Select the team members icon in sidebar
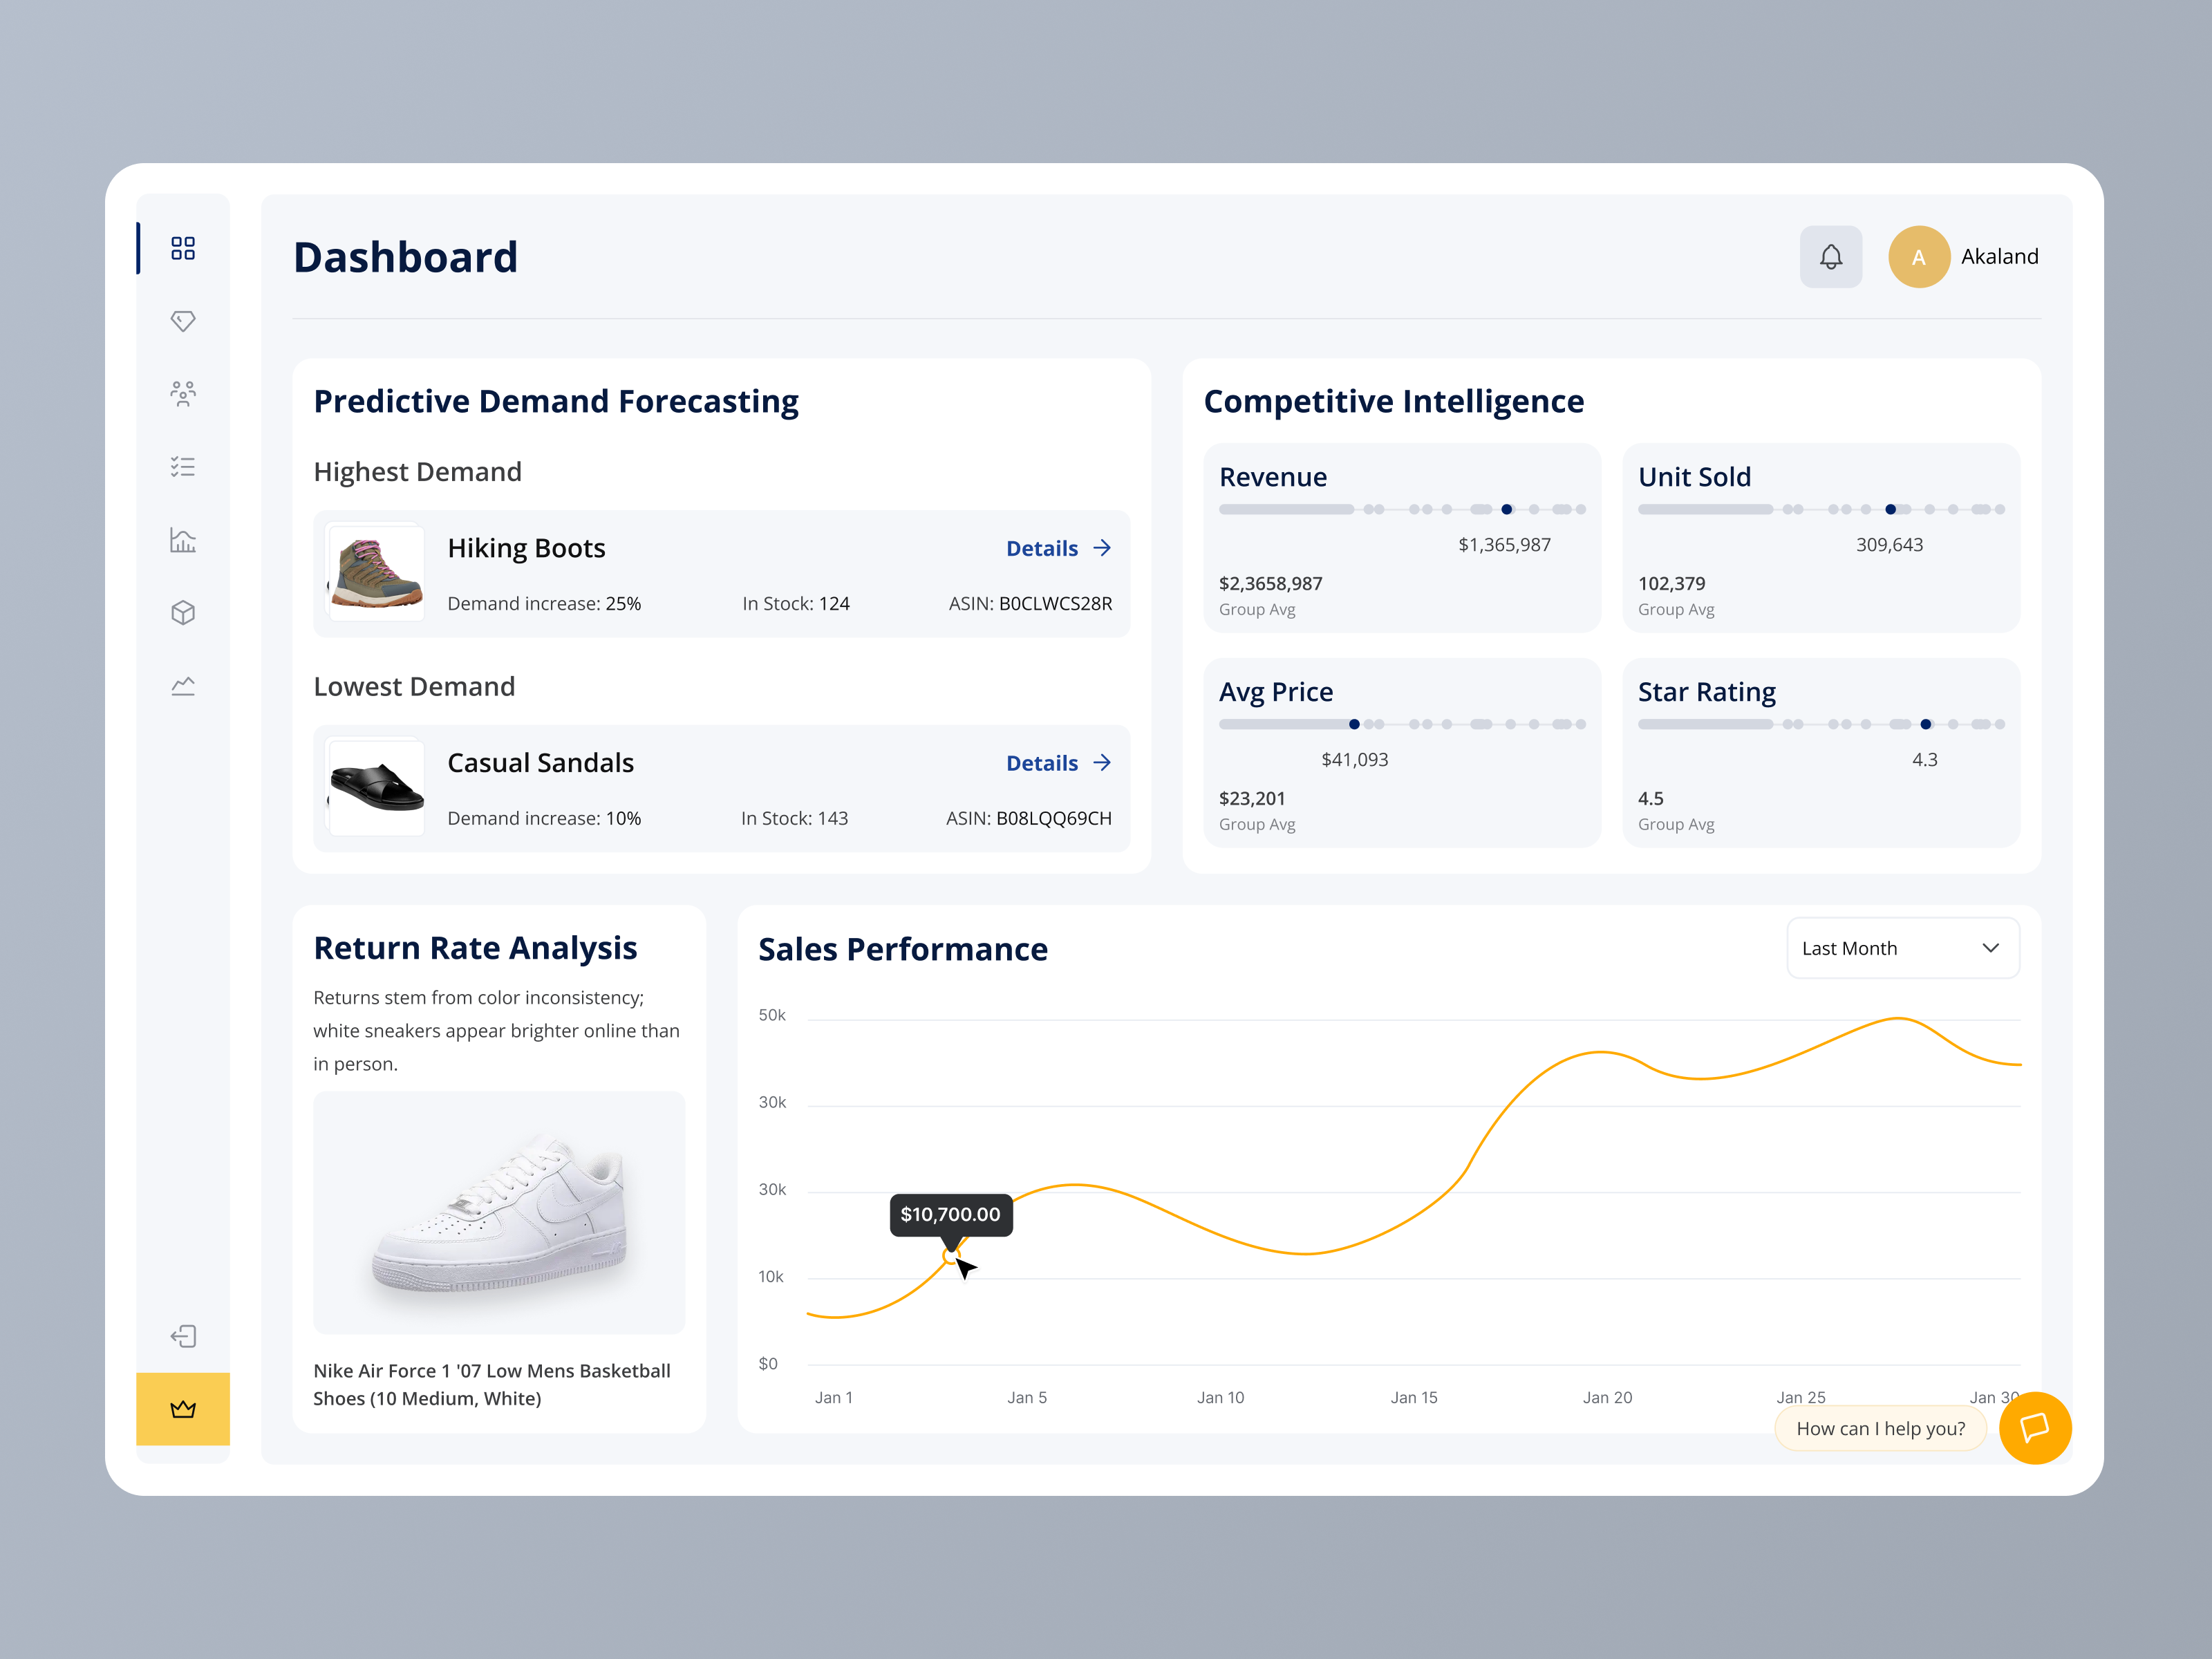The width and height of the screenshot is (2212, 1659). tap(183, 394)
